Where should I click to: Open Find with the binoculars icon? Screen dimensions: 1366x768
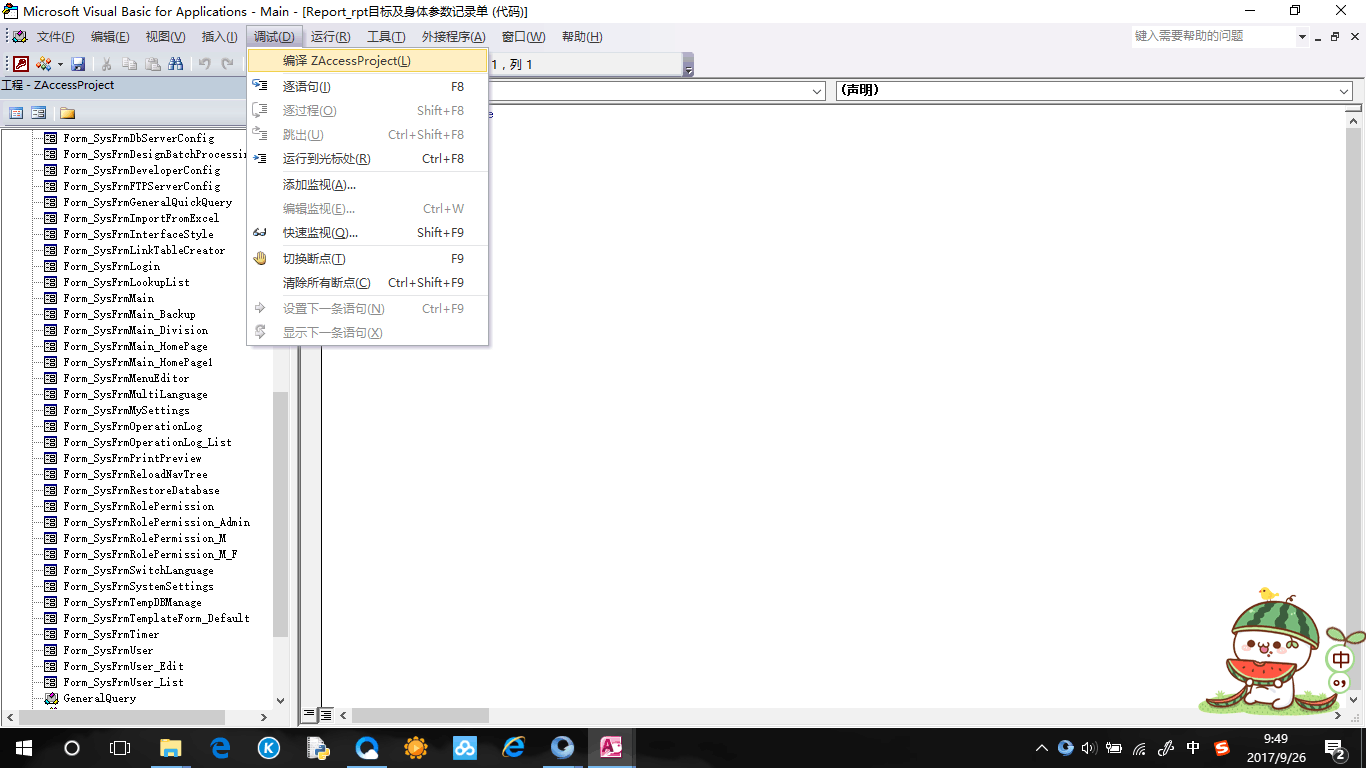(176, 63)
